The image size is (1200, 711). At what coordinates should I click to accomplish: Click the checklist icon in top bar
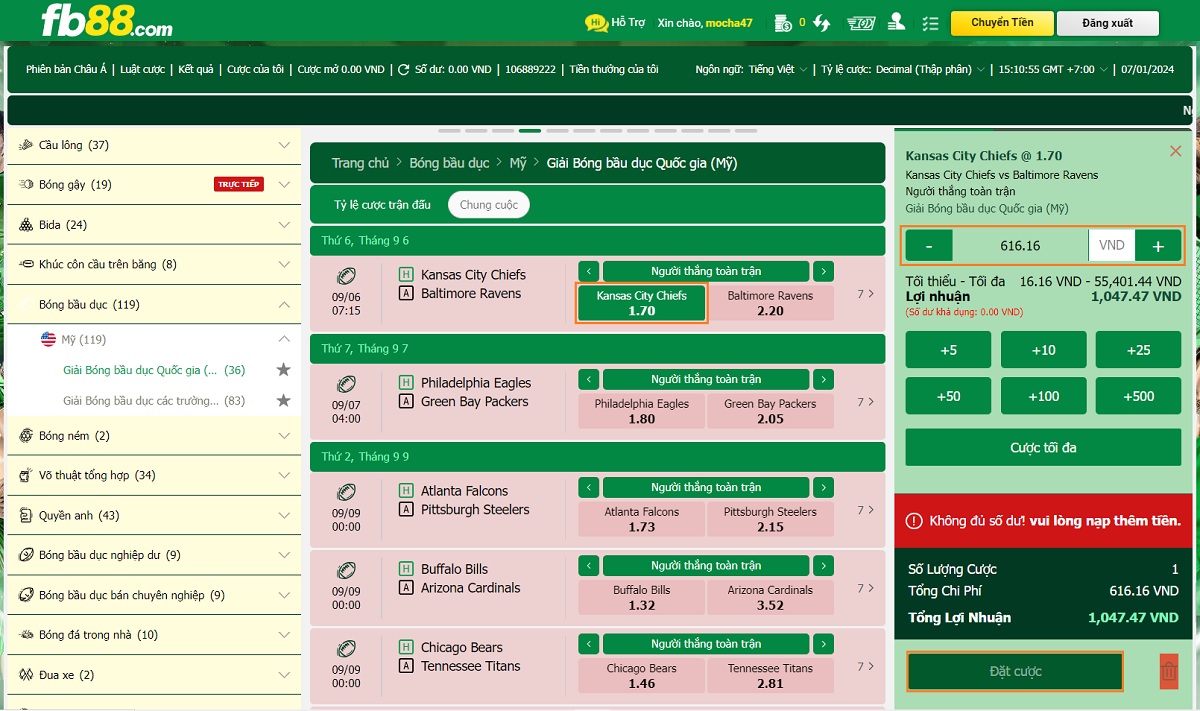point(930,23)
